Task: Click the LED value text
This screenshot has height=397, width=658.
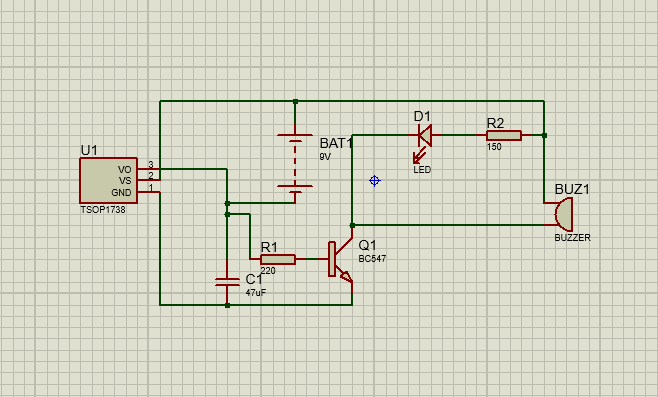Action: [x=422, y=170]
